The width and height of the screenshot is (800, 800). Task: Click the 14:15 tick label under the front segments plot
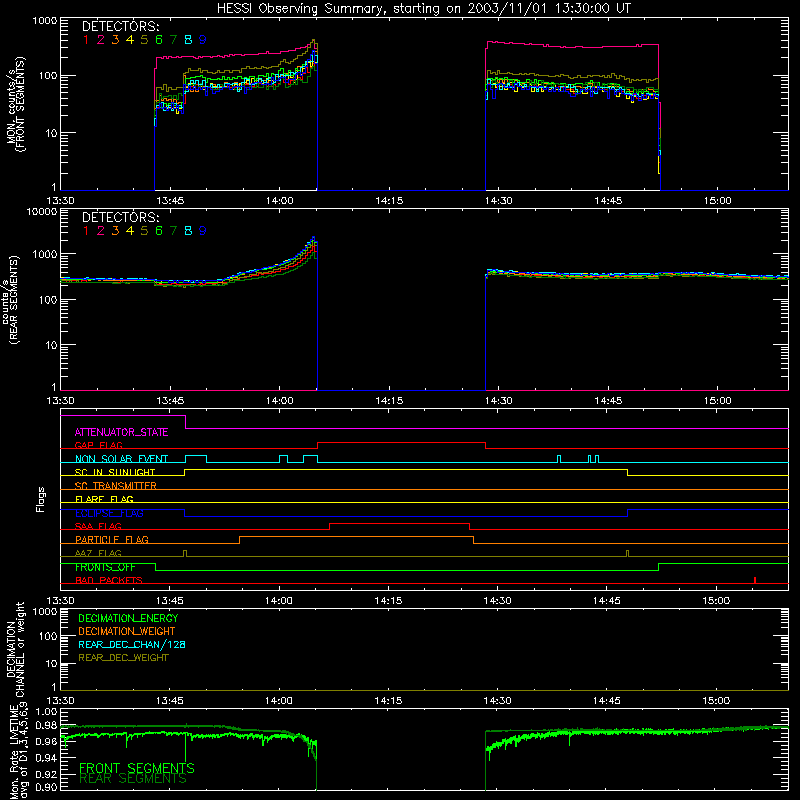pos(389,201)
